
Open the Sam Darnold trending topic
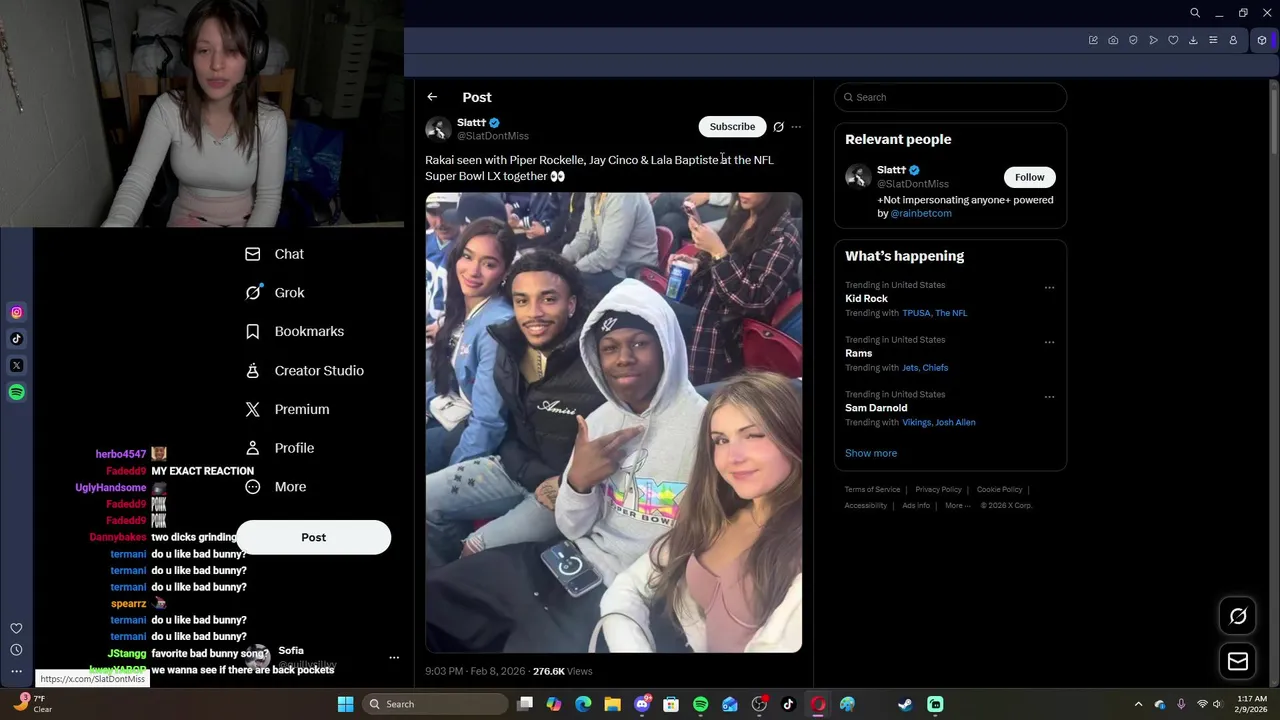tap(876, 408)
